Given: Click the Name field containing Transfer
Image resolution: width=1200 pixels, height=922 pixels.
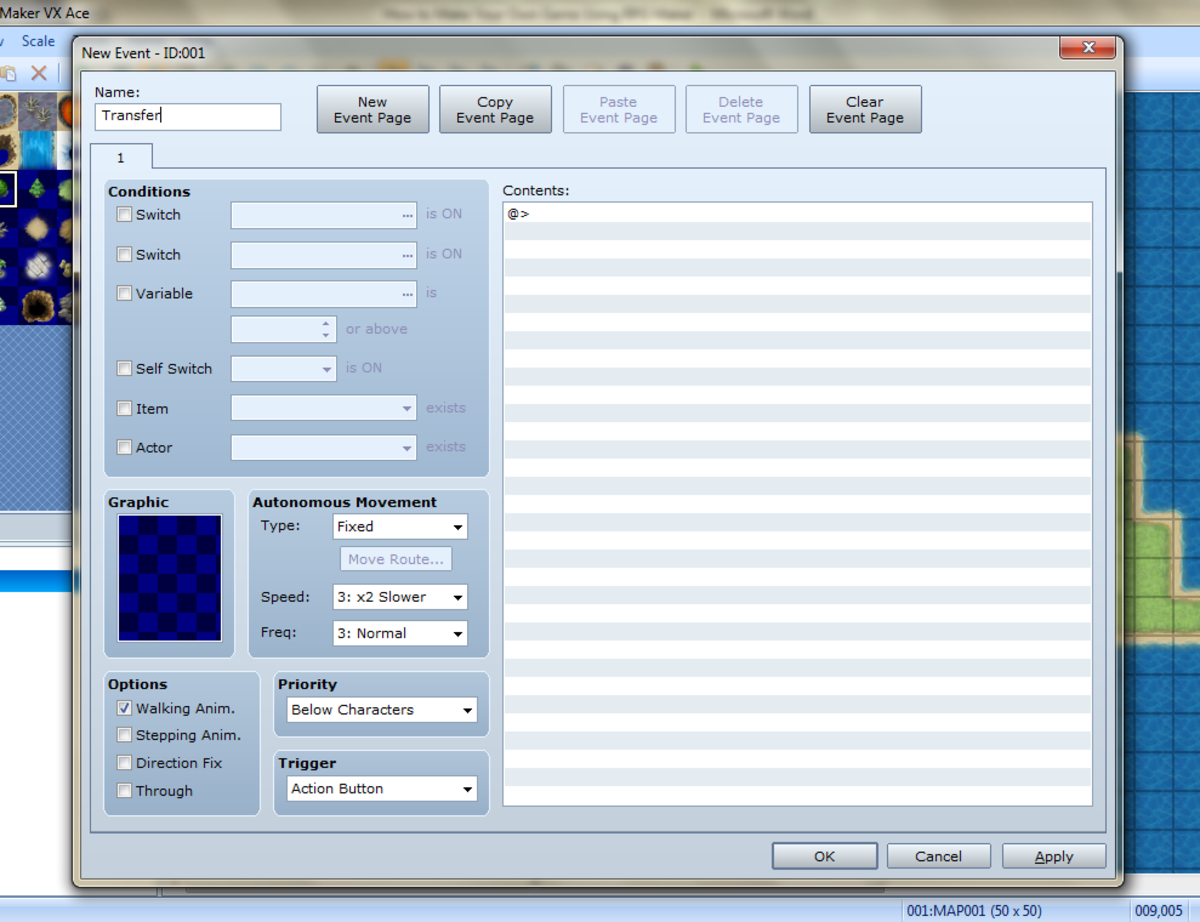Looking at the screenshot, I should (x=187, y=116).
